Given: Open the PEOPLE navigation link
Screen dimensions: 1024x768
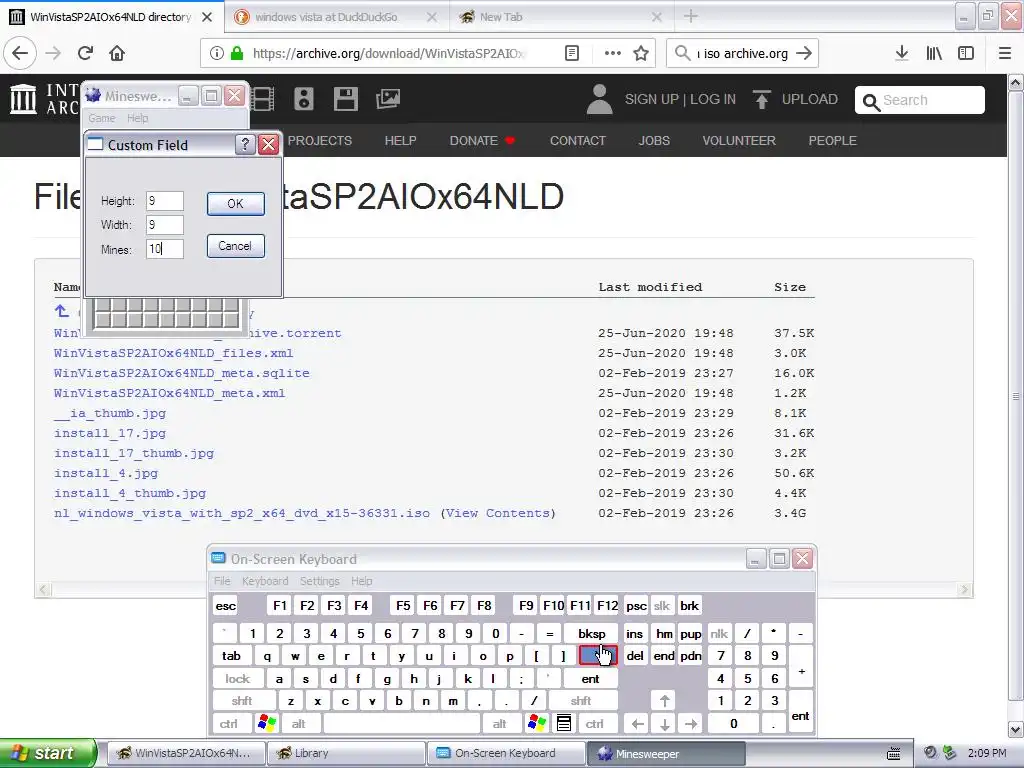Looking at the screenshot, I should [832, 140].
